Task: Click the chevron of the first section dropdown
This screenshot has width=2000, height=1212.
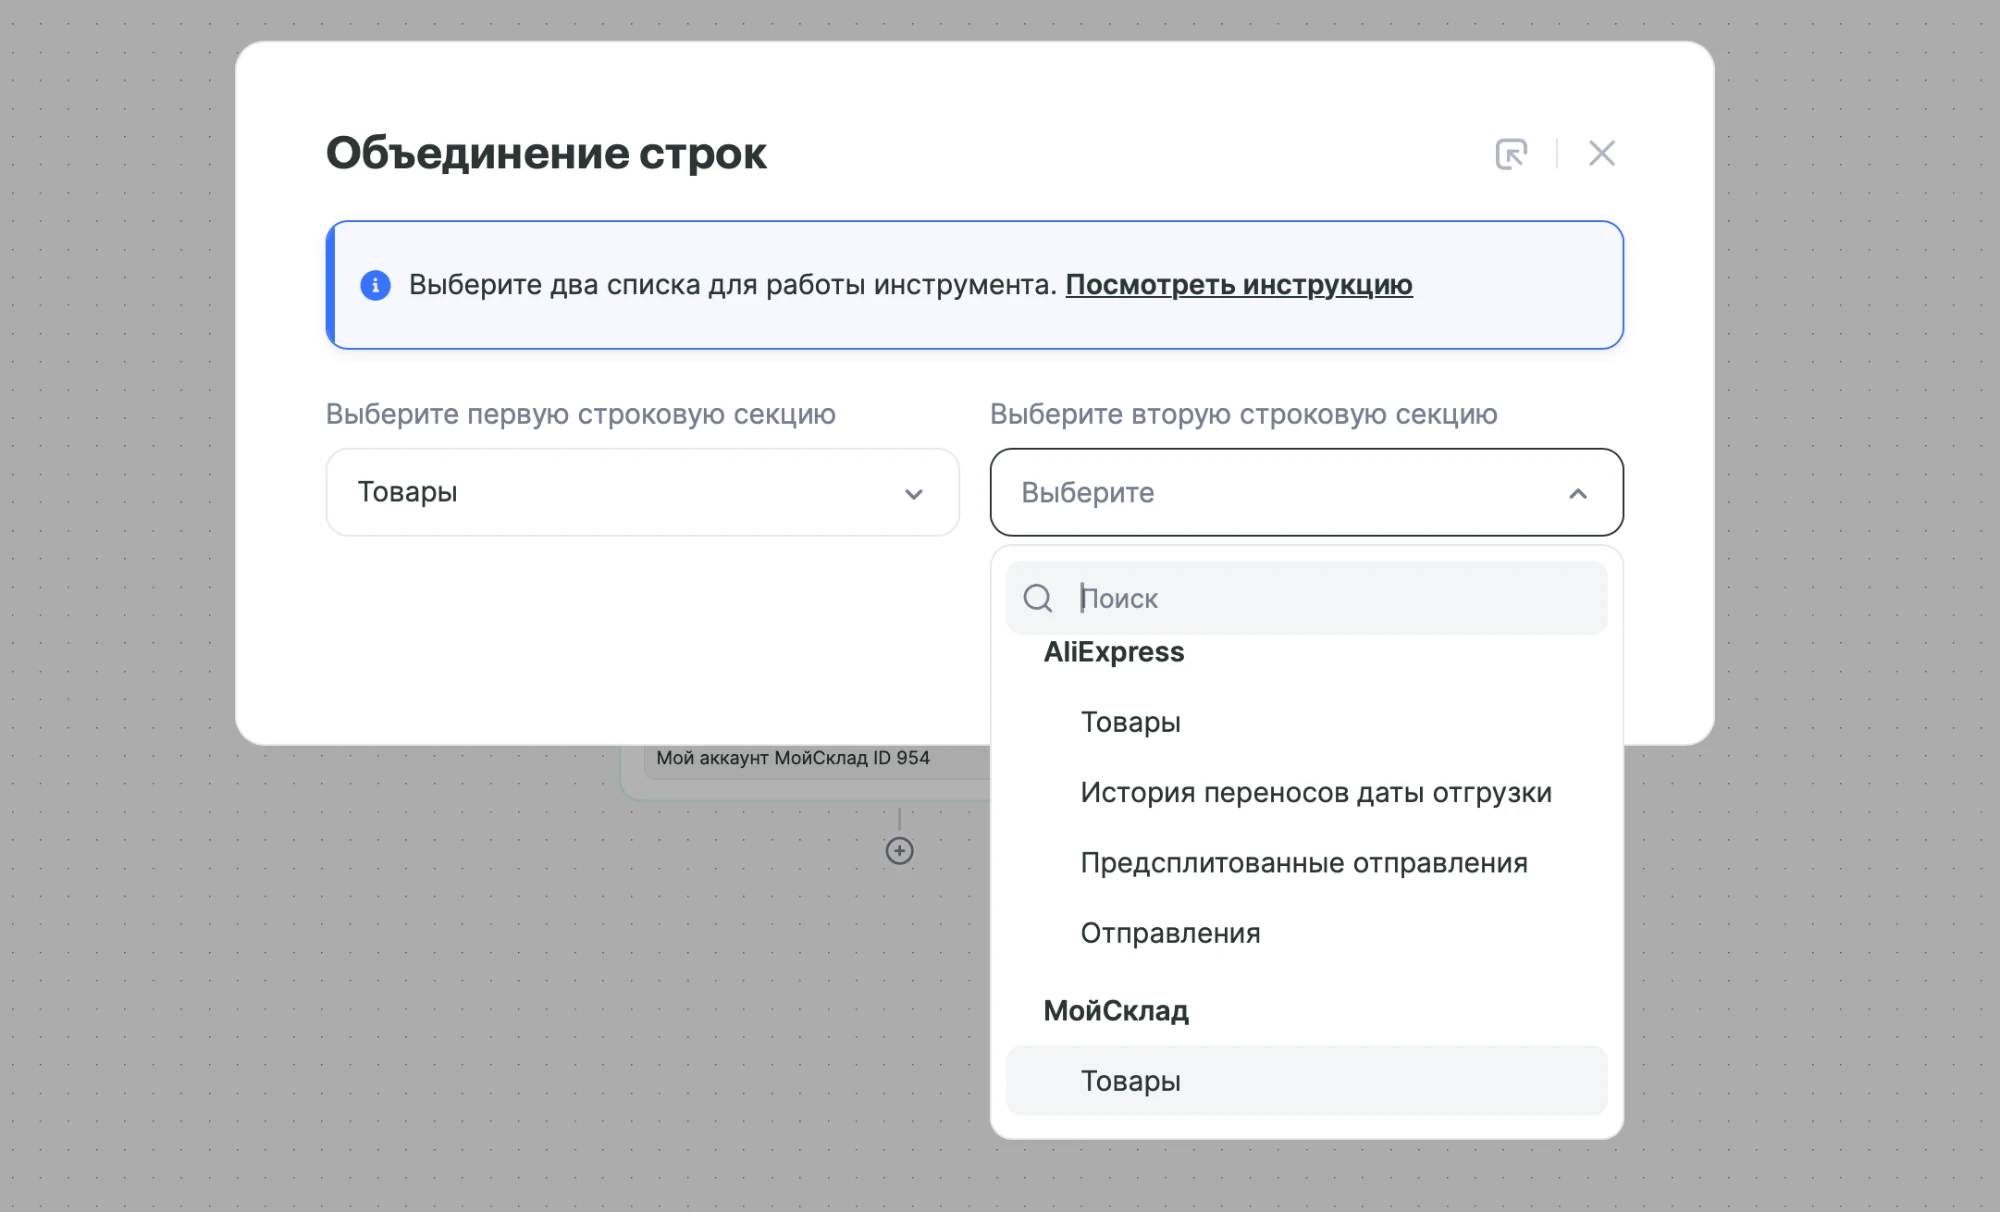Action: tap(913, 494)
